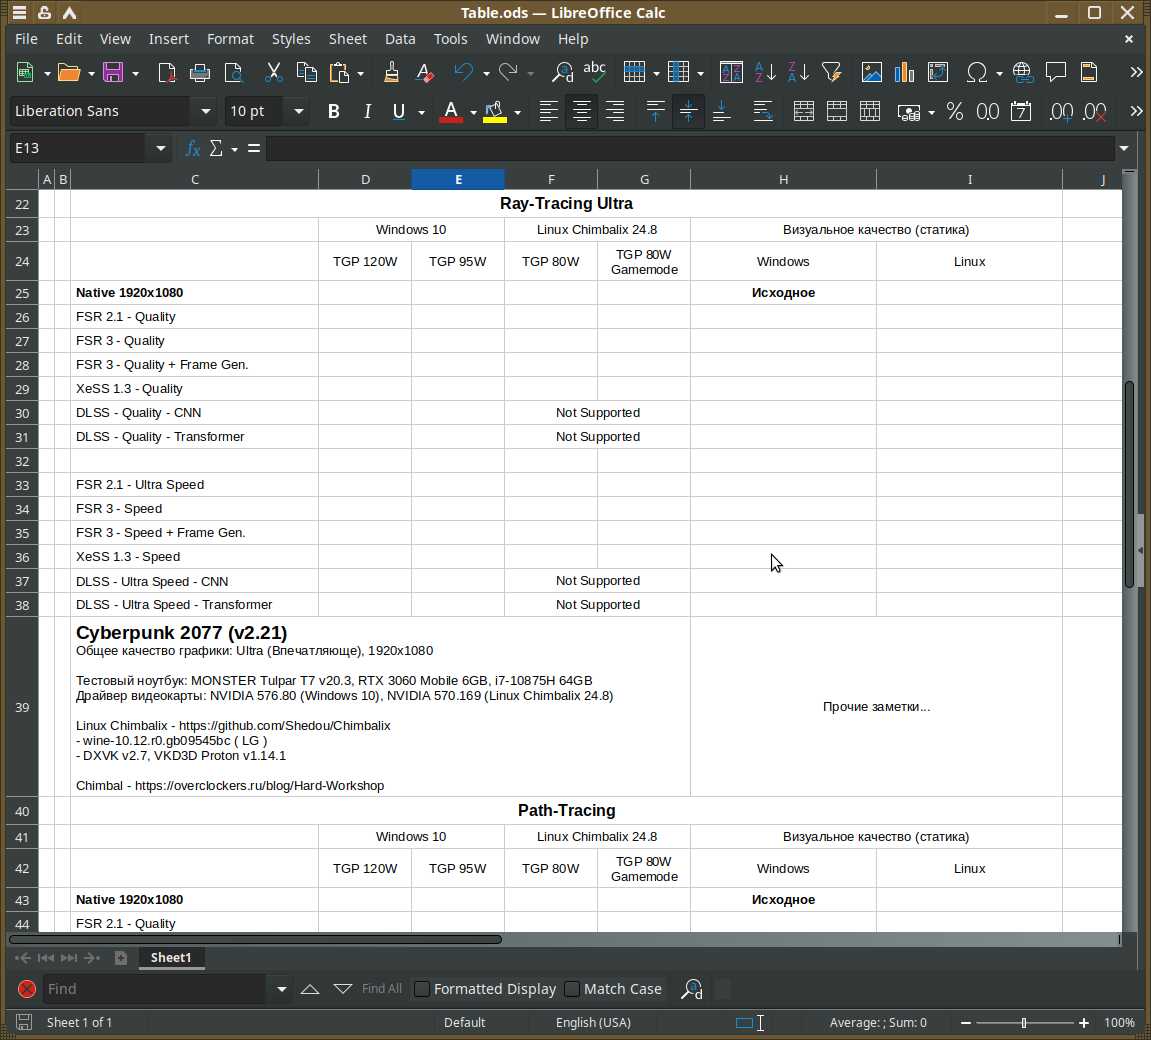Open the Format menu

pos(230,39)
